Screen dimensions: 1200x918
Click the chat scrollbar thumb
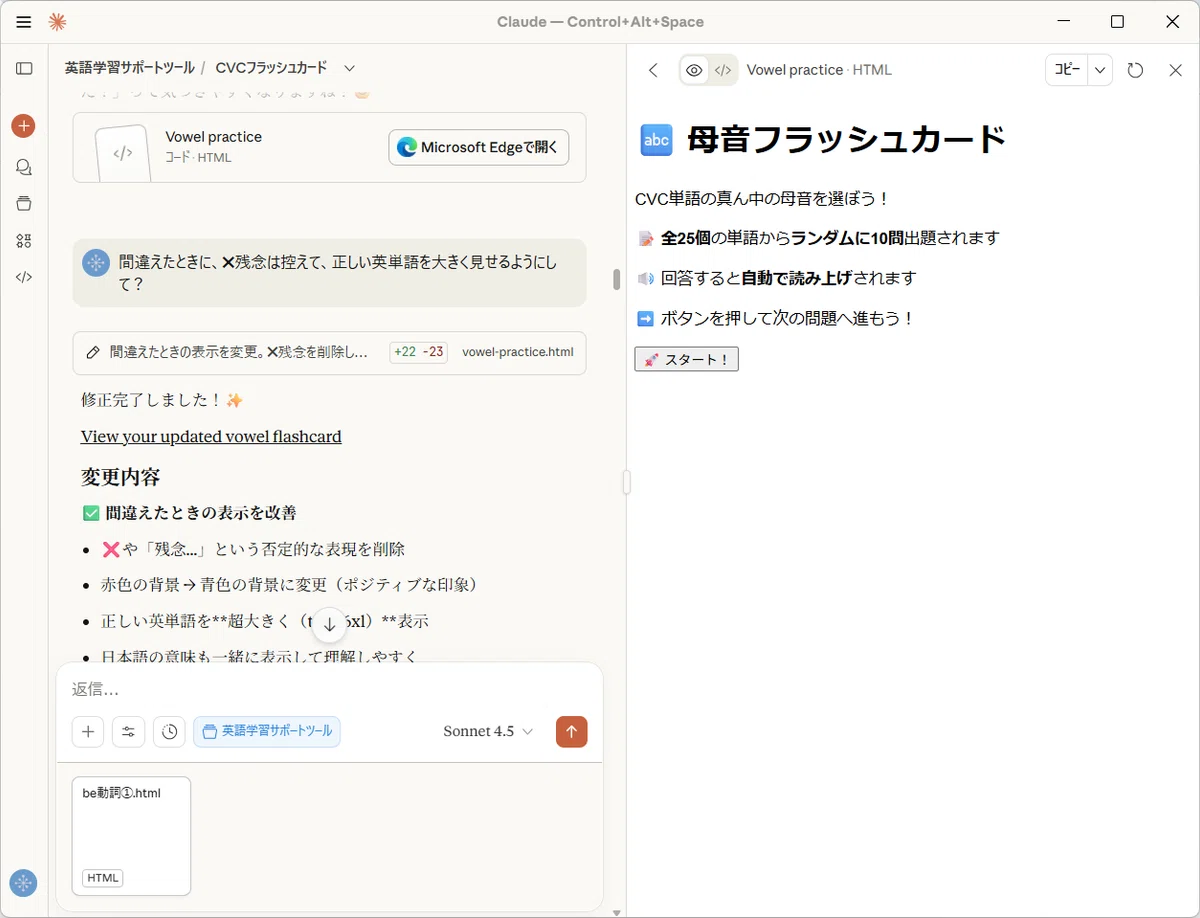(617, 279)
